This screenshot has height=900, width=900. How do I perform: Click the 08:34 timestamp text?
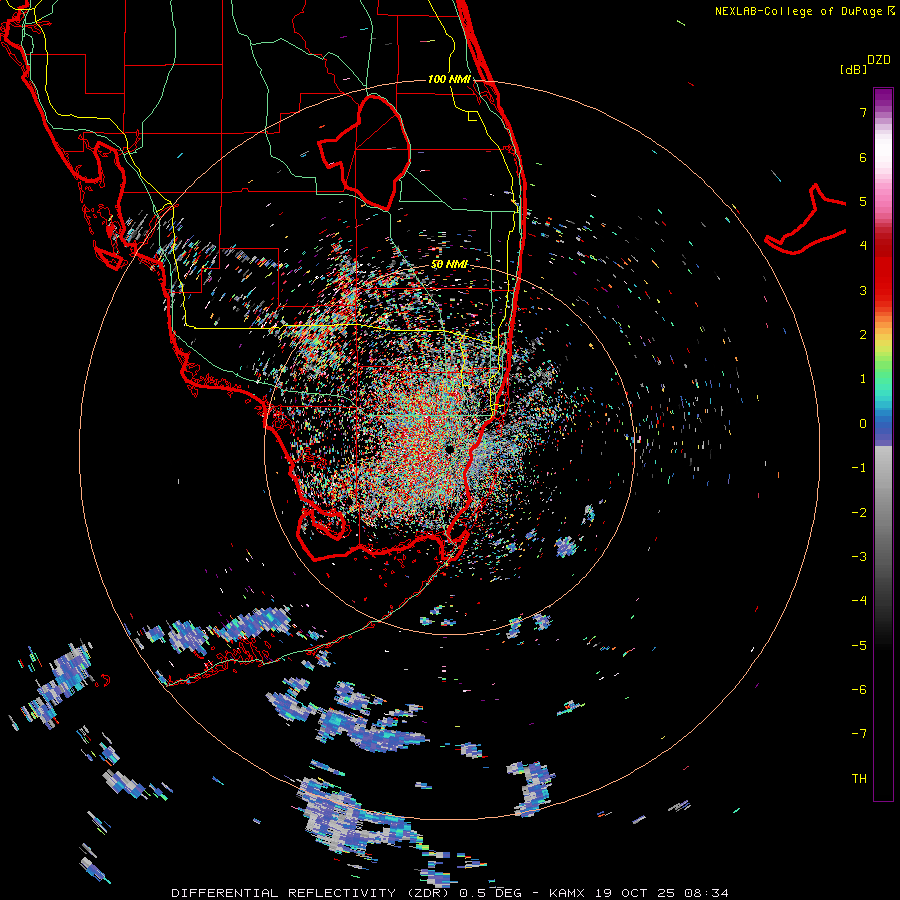pyautogui.click(x=707, y=893)
